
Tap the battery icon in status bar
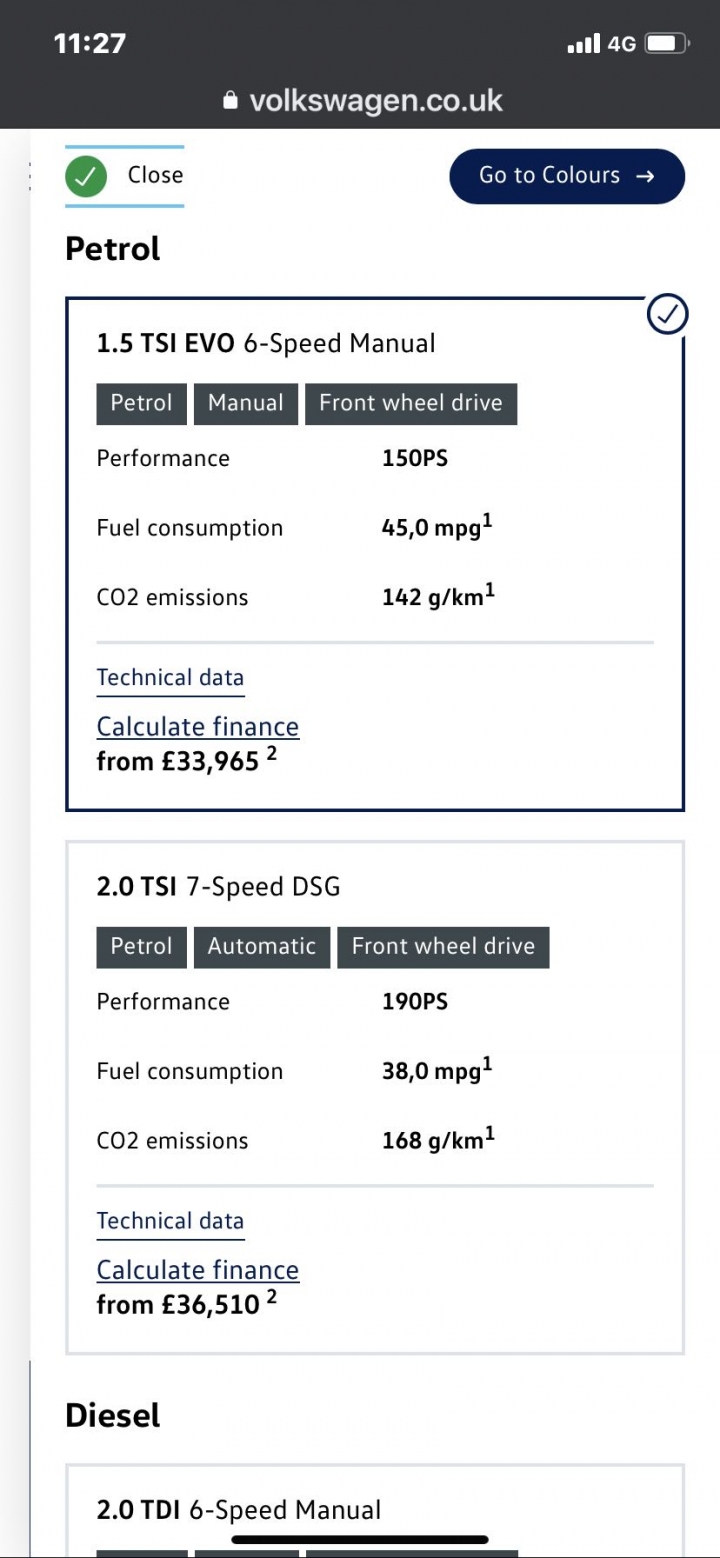tap(666, 44)
